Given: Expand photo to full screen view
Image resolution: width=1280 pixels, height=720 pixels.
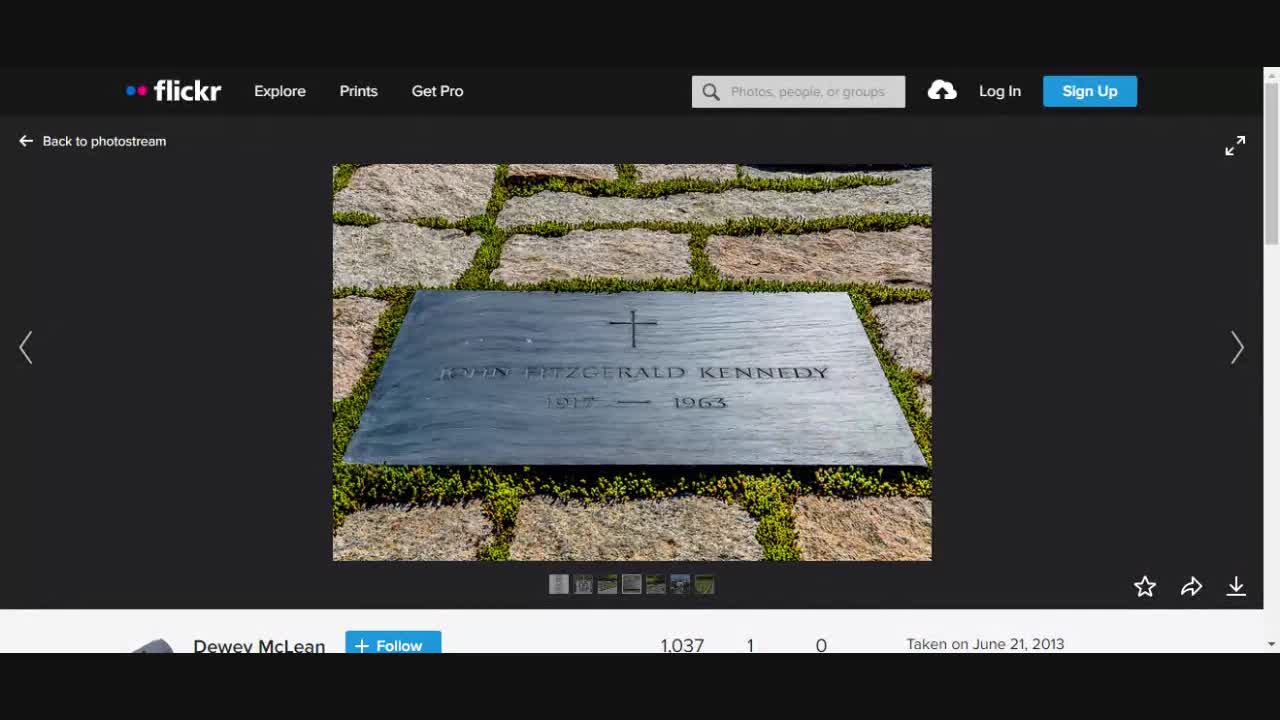Looking at the screenshot, I should tap(1235, 146).
